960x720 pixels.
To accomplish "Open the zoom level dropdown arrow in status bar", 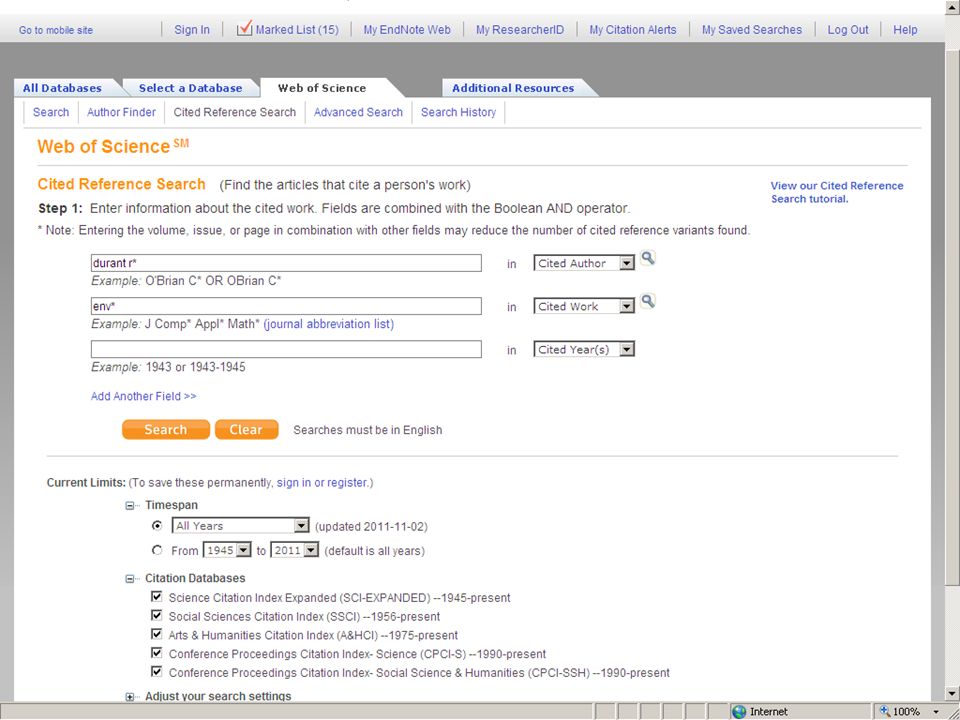I will tap(937, 712).
